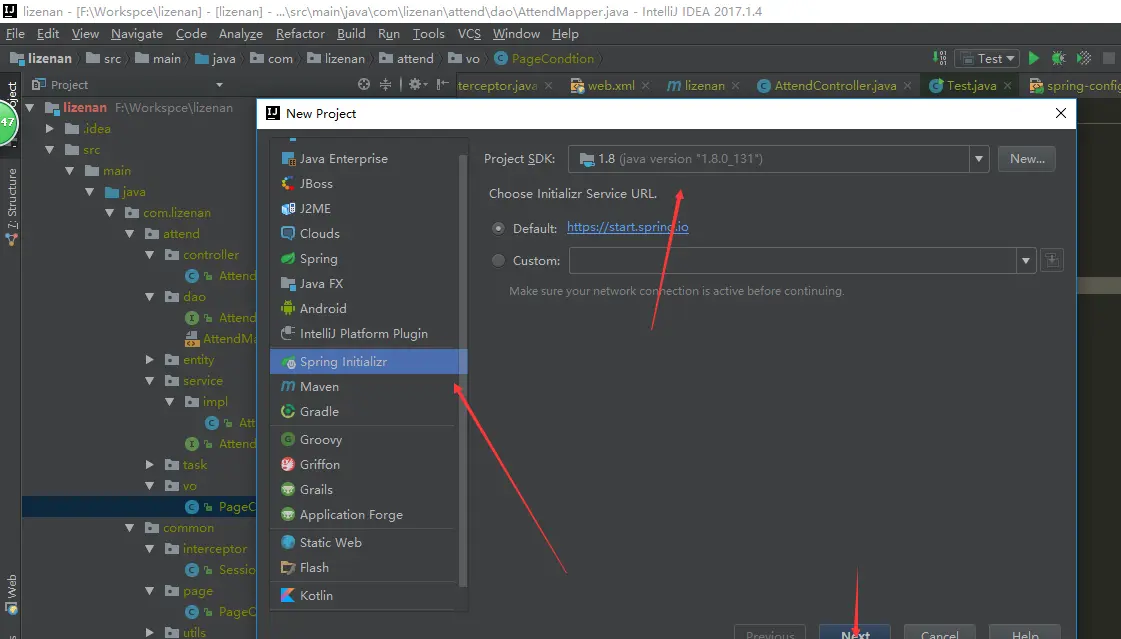
Task: Select Java Enterprise project type
Action: point(368,159)
